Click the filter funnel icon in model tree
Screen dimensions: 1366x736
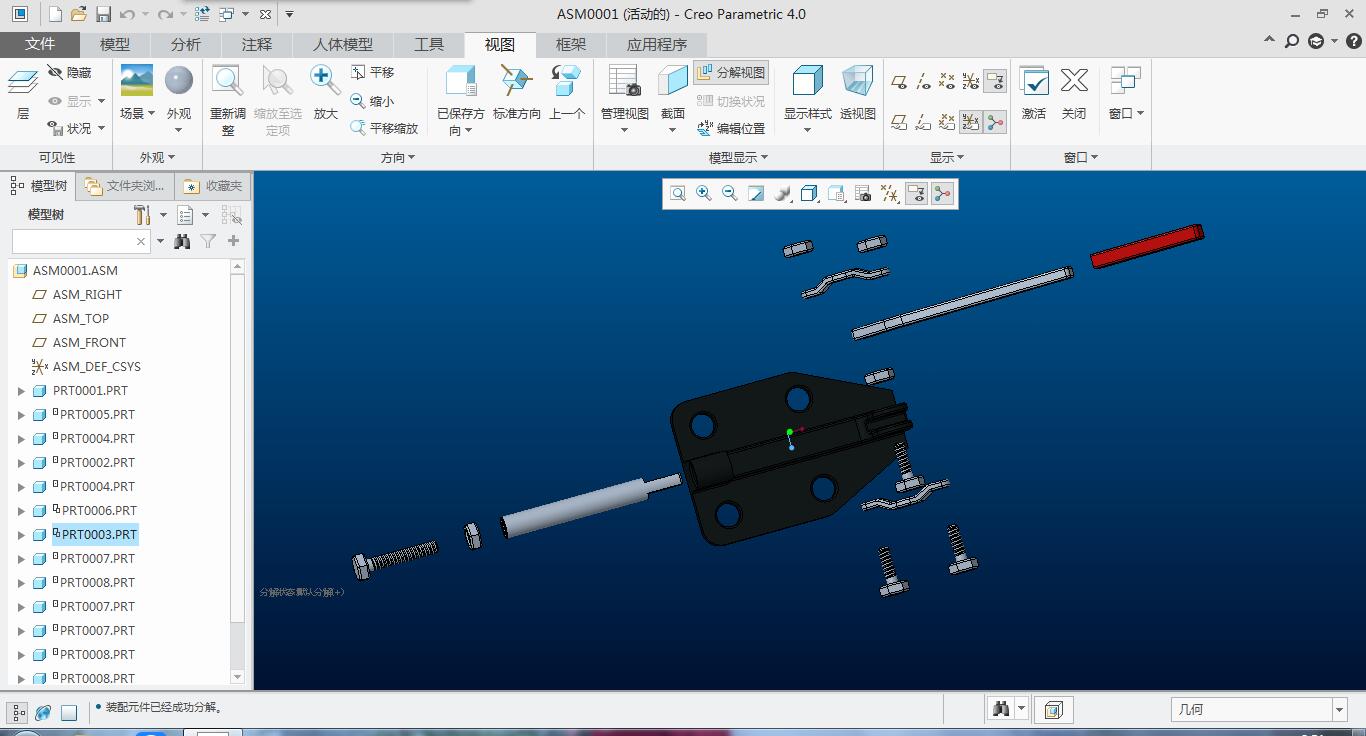click(208, 241)
